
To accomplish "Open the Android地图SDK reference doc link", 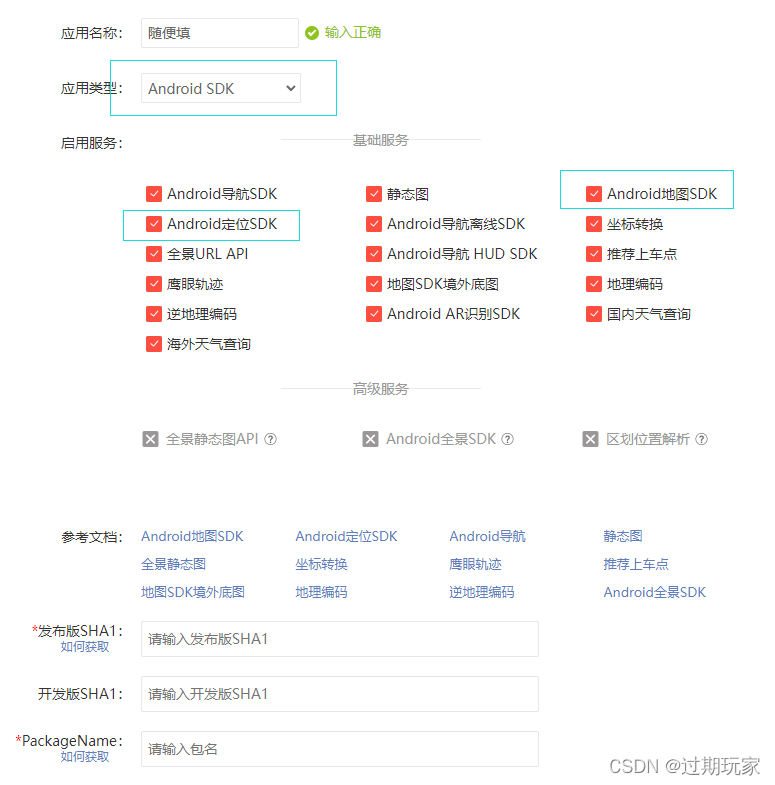I will (192, 536).
